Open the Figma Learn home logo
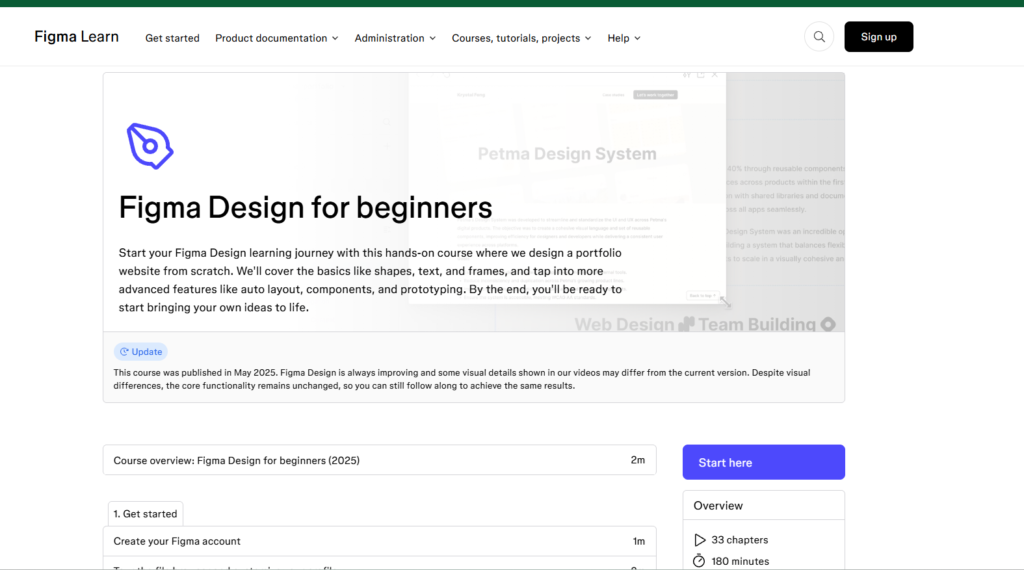Screen dimensions: 1024x570 [76, 37]
